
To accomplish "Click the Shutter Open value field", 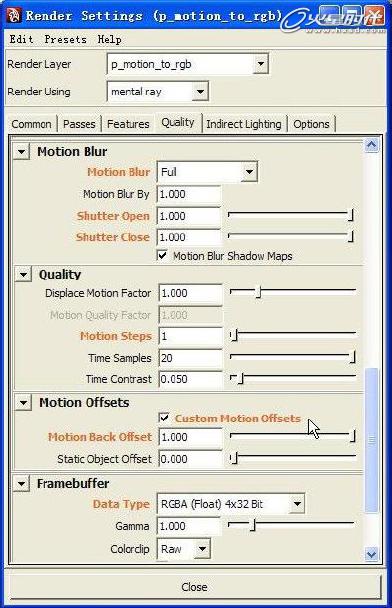I will 189,216.
